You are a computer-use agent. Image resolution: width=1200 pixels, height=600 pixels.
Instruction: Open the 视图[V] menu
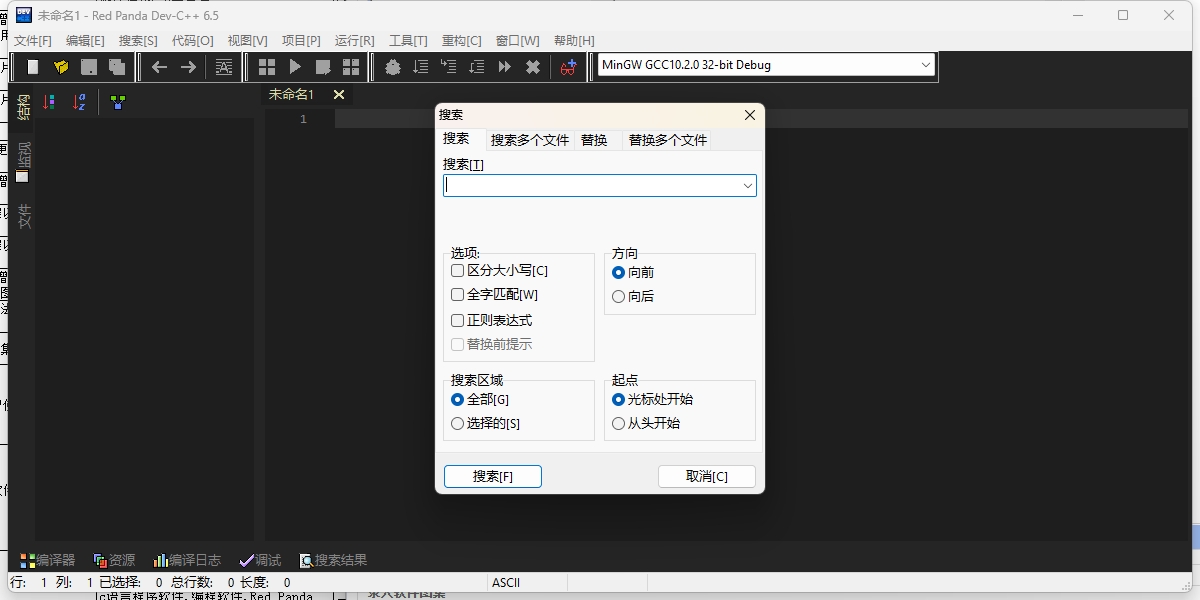247,41
